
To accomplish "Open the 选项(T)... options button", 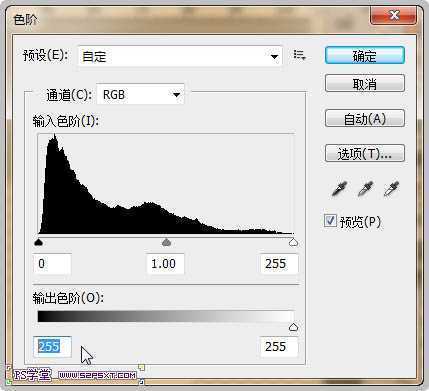I will pos(365,153).
